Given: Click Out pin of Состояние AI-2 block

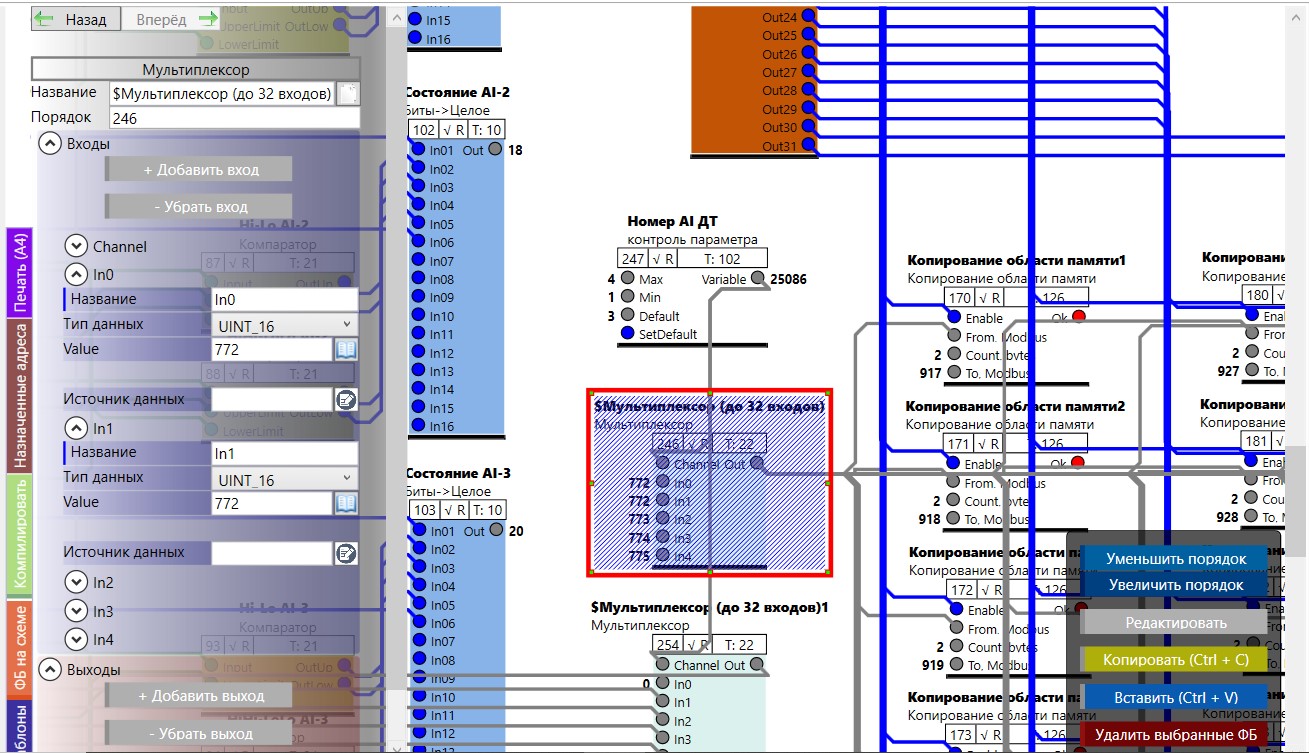Looking at the screenshot, I should point(495,150).
